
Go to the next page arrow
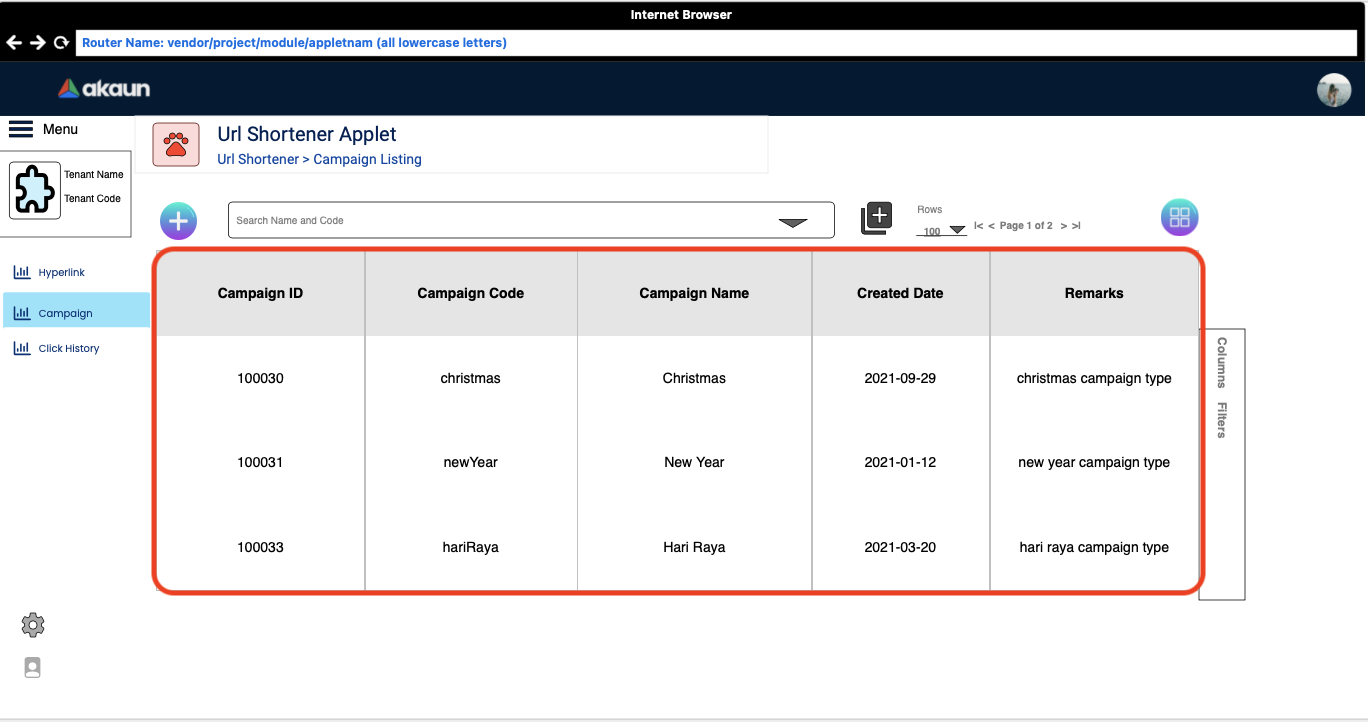[x=1064, y=226]
